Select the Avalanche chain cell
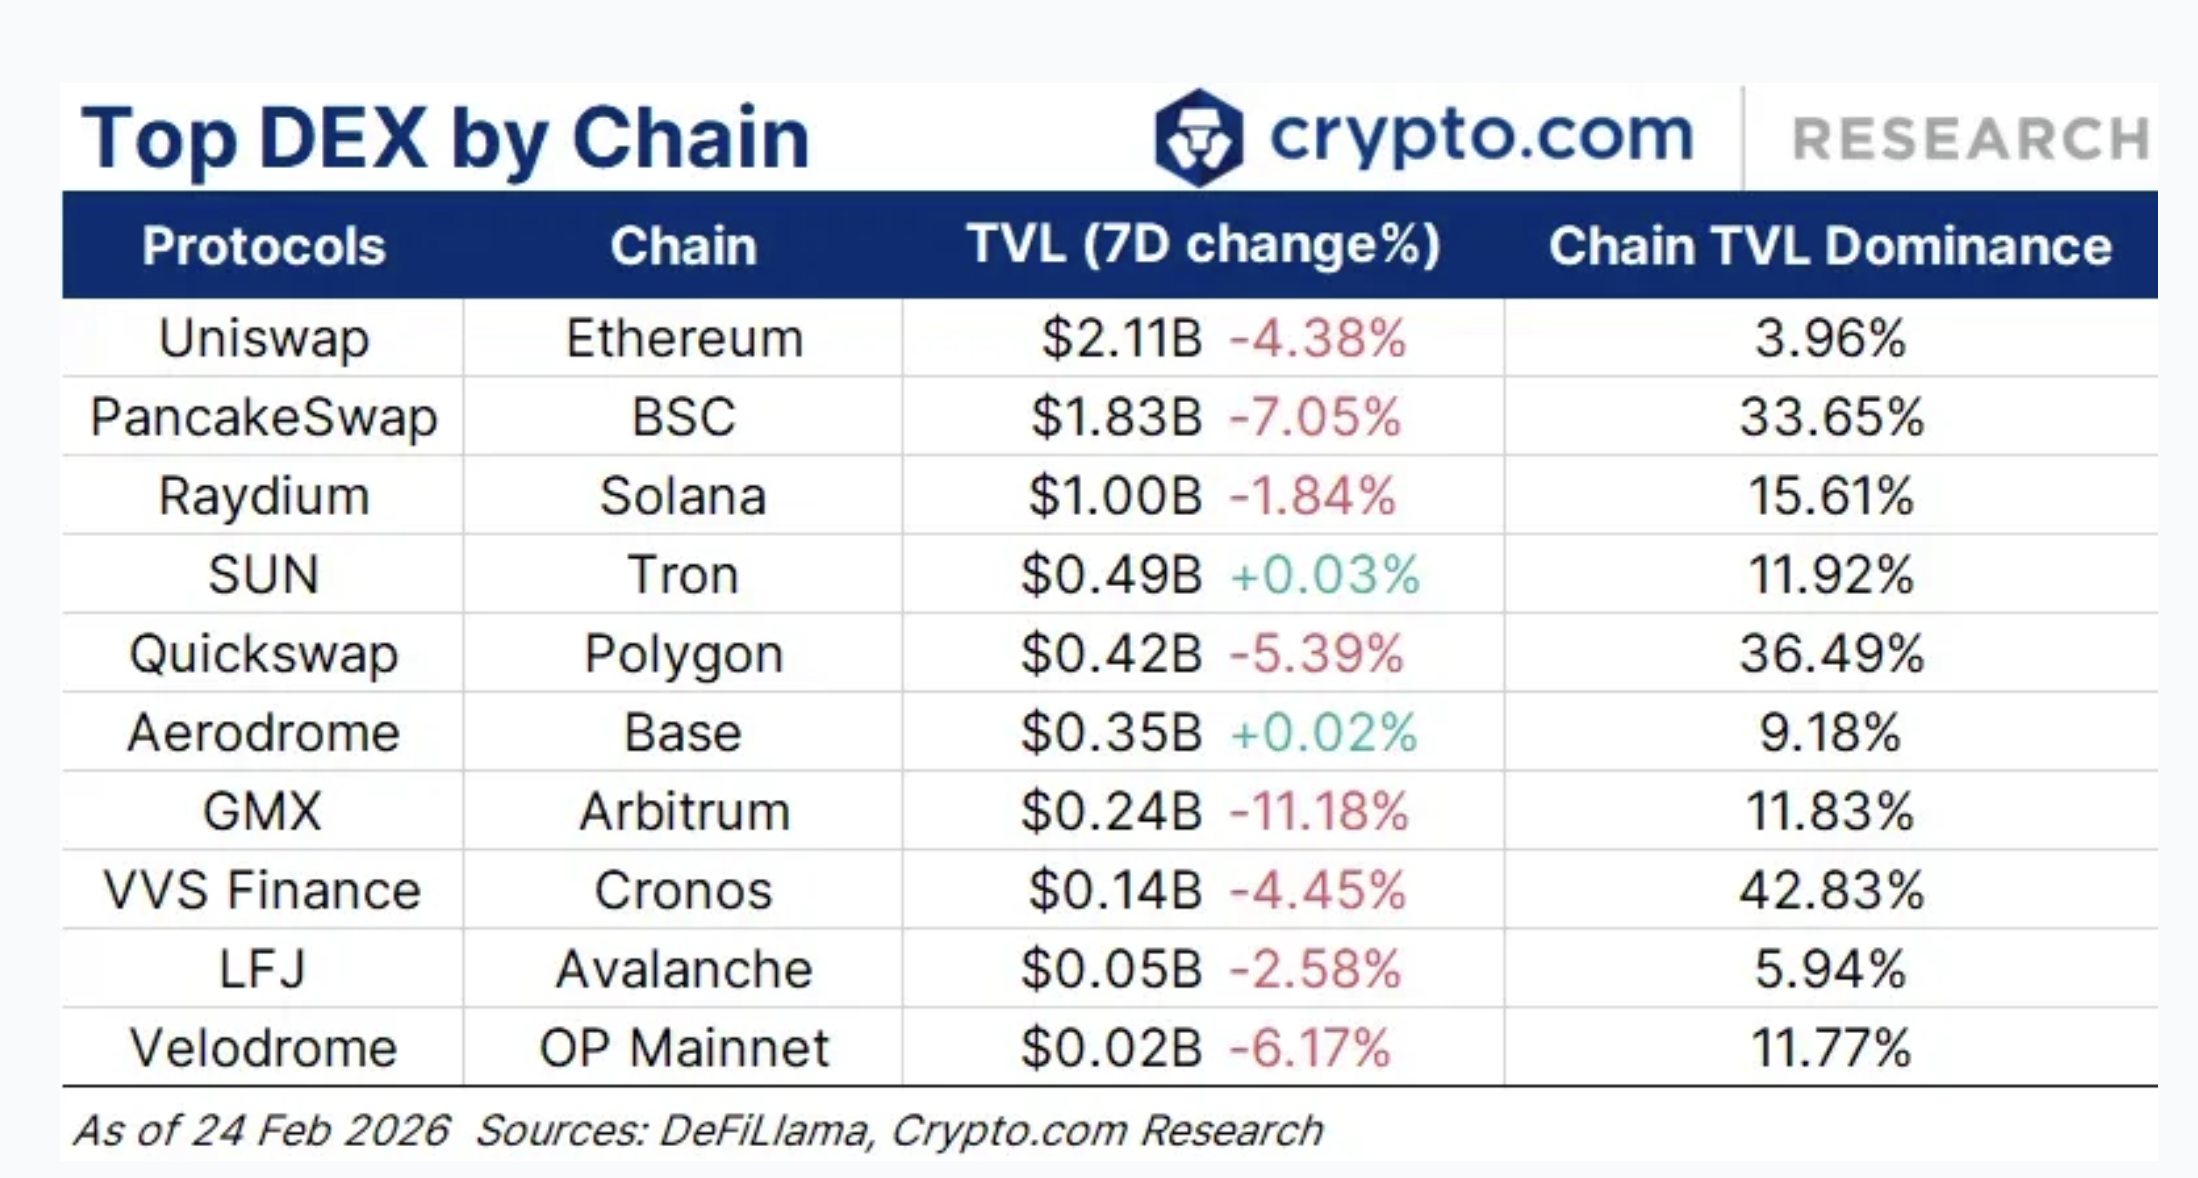Viewport: 2198px width, 1178px height. point(684,969)
